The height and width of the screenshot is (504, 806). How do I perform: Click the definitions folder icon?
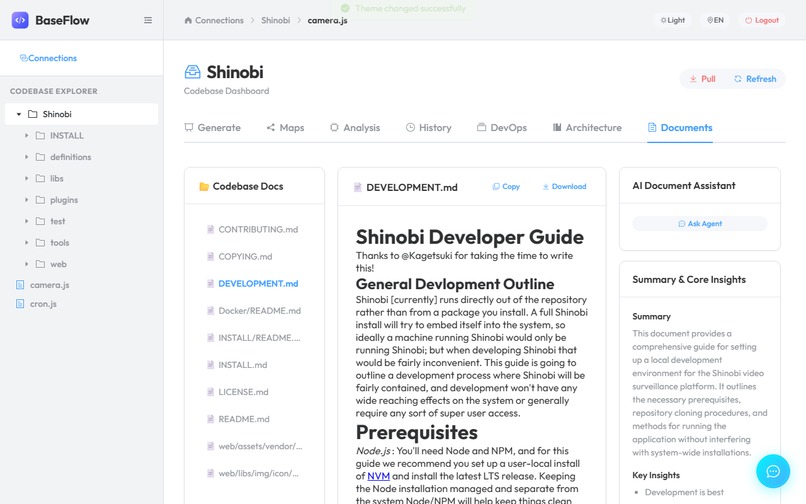pyautogui.click(x=40, y=157)
